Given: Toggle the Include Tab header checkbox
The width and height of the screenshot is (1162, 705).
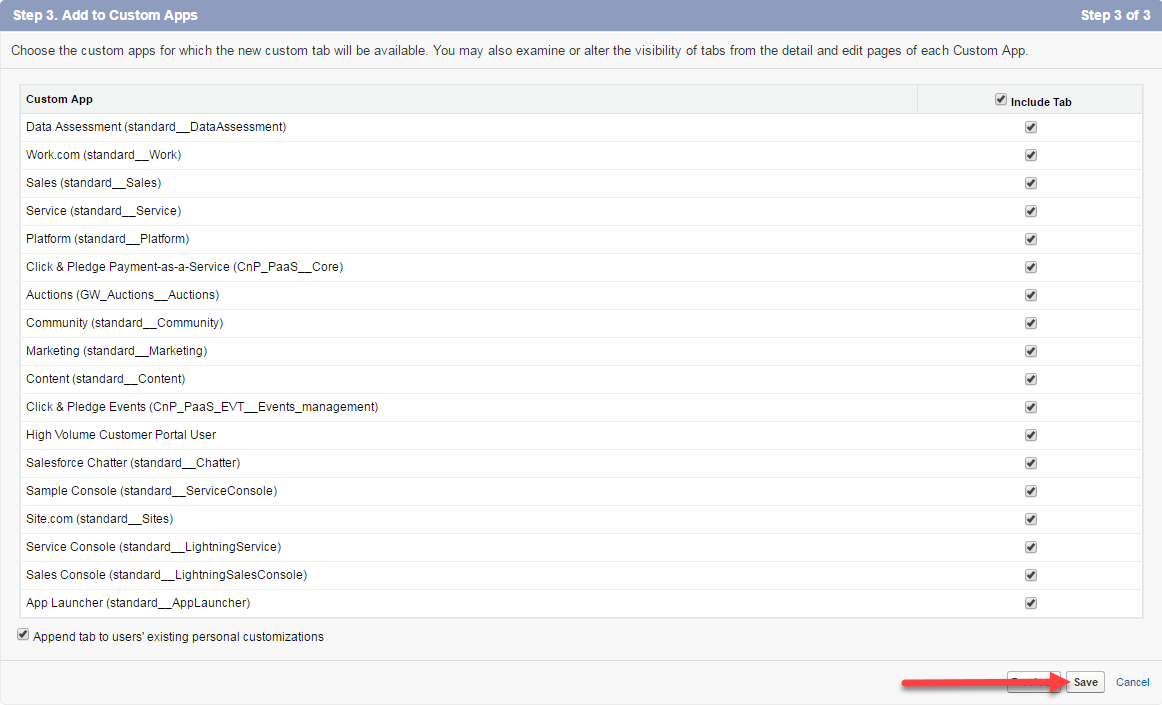Looking at the screenshot, I should coord(1000,99).
